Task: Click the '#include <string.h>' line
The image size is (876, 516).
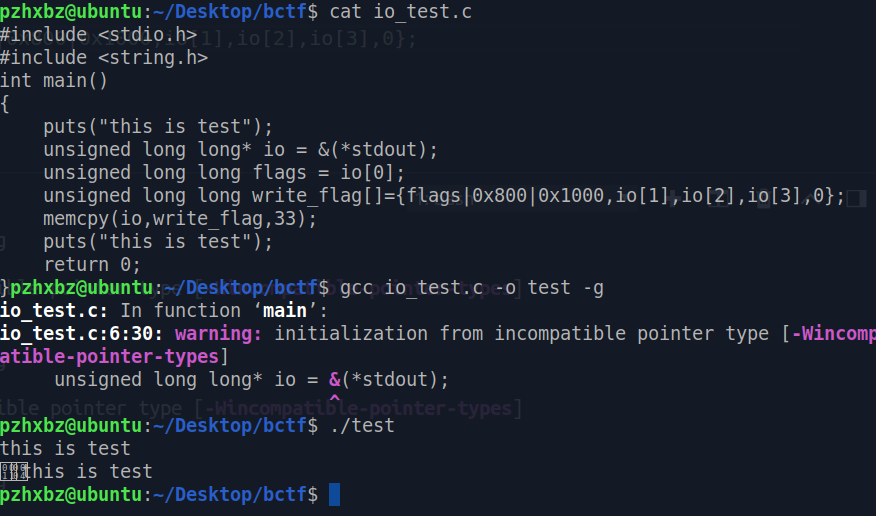Action: point(104,58)
